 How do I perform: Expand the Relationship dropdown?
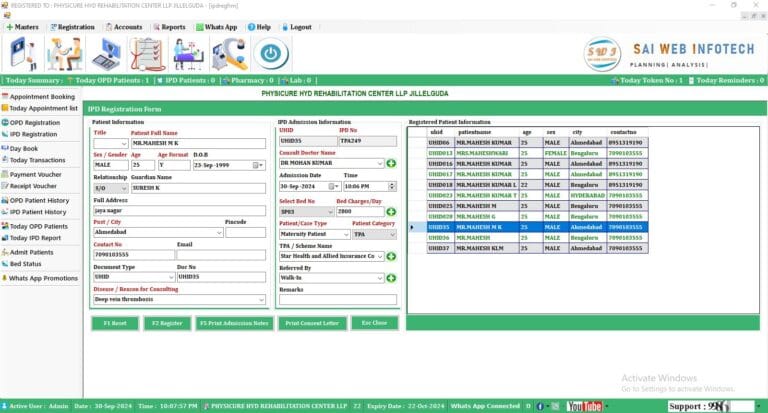(123, 188)
